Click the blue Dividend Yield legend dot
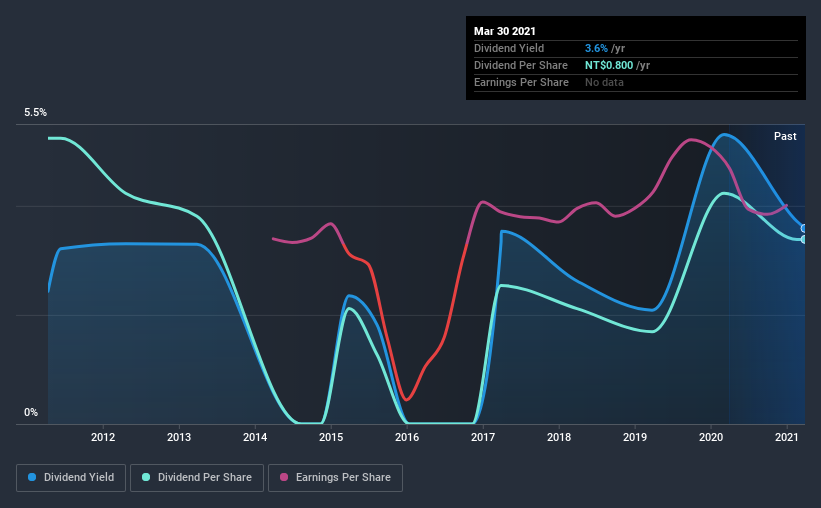 pyautogui.click(x=32, y=477)
